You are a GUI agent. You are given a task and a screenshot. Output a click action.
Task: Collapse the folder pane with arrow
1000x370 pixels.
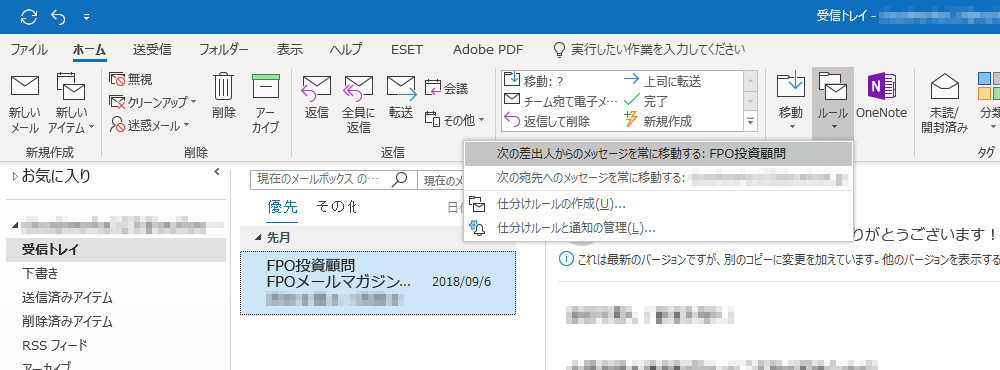pos(217,172)
